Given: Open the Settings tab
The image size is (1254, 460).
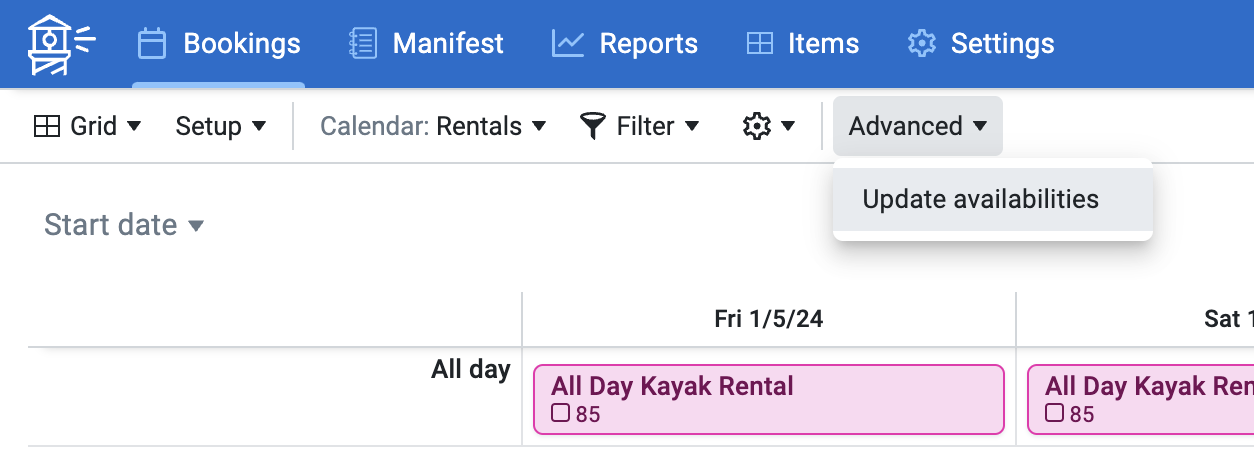Looking at the screenshot, I should pos(980,44).
